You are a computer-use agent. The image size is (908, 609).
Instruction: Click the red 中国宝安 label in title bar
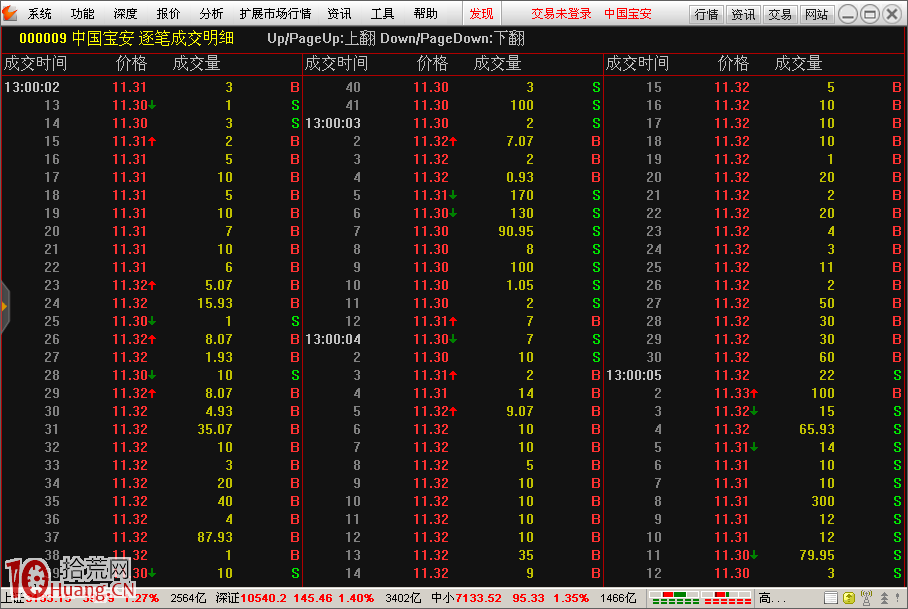coord(628,13)
